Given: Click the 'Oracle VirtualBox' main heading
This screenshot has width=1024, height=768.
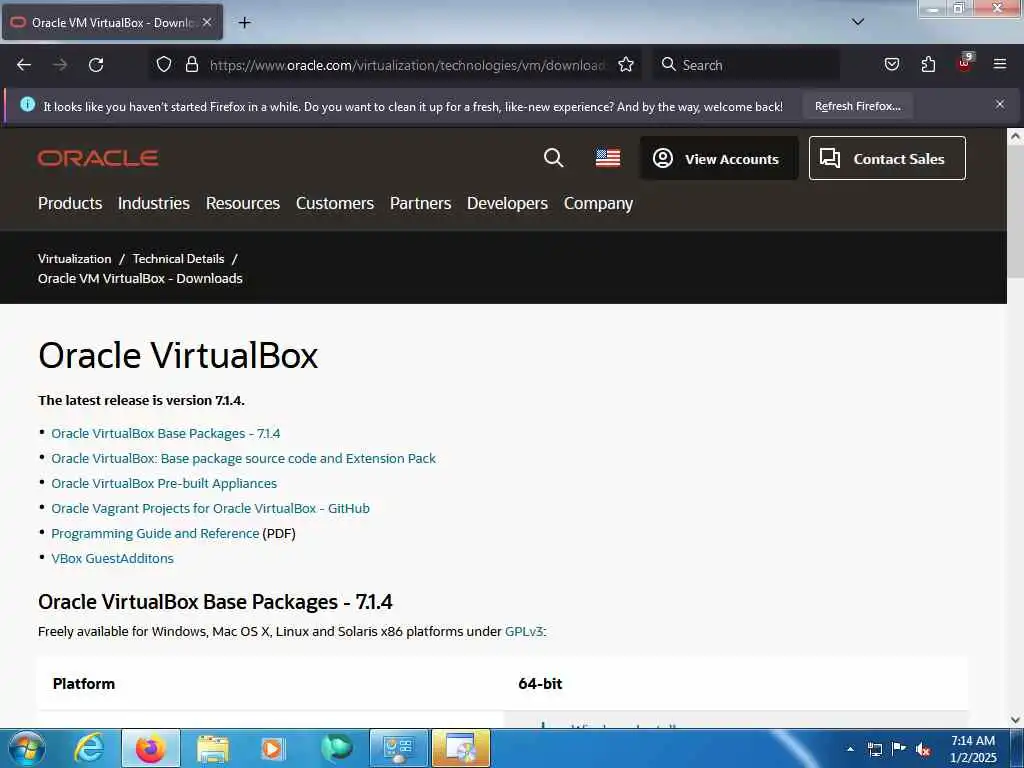Looking at the screenshot, I should pos(178,355).
